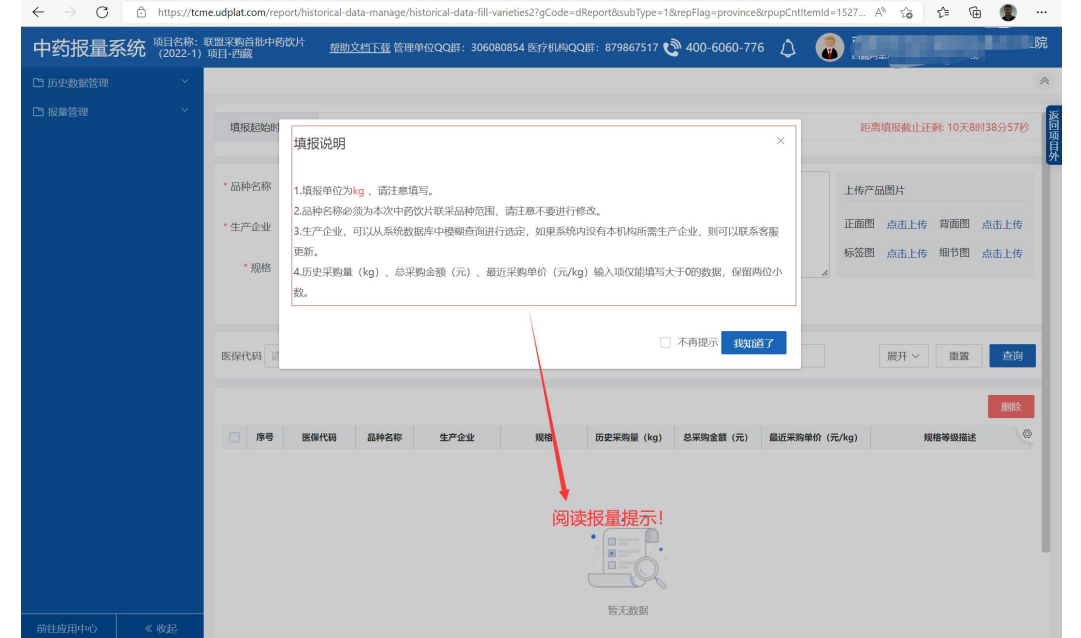The height and width of the screenshot is (638, 1081).
Task: Click the 历史数据管理 folder icon
Action: pos(39,83)
